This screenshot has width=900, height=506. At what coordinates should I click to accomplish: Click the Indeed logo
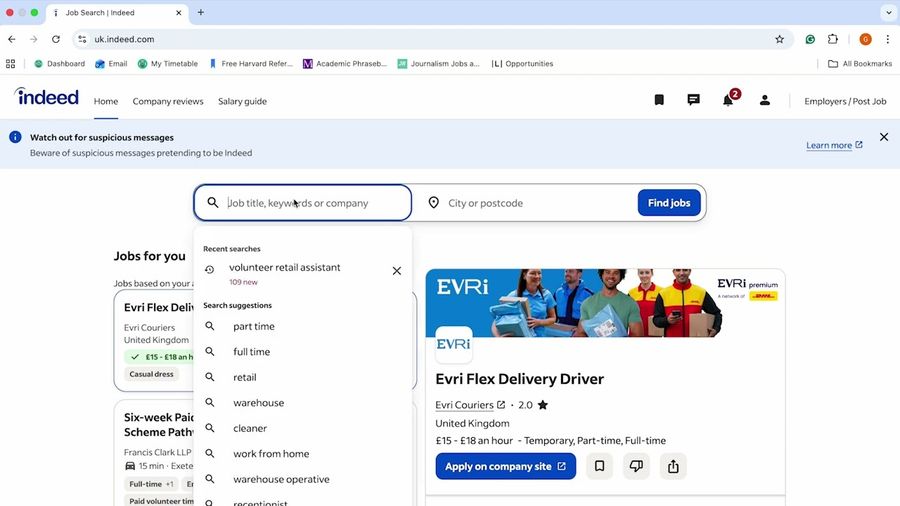(46, 97)
